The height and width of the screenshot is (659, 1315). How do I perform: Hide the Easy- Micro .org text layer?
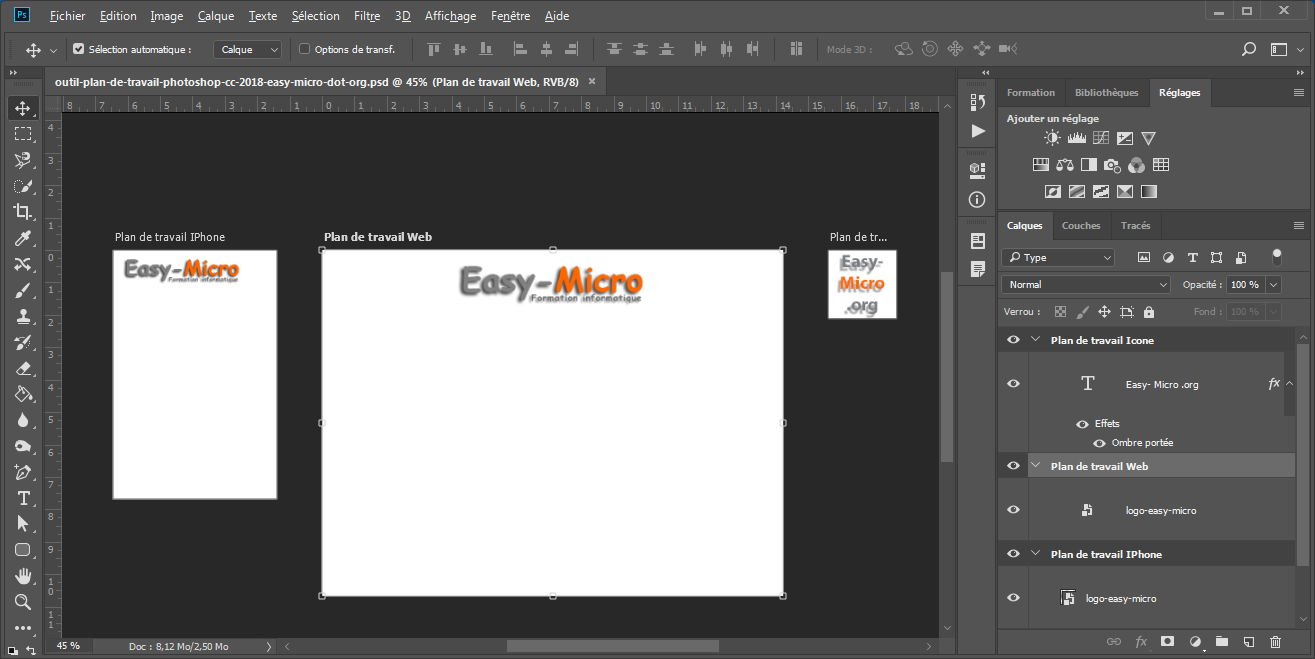(1013, 384)
